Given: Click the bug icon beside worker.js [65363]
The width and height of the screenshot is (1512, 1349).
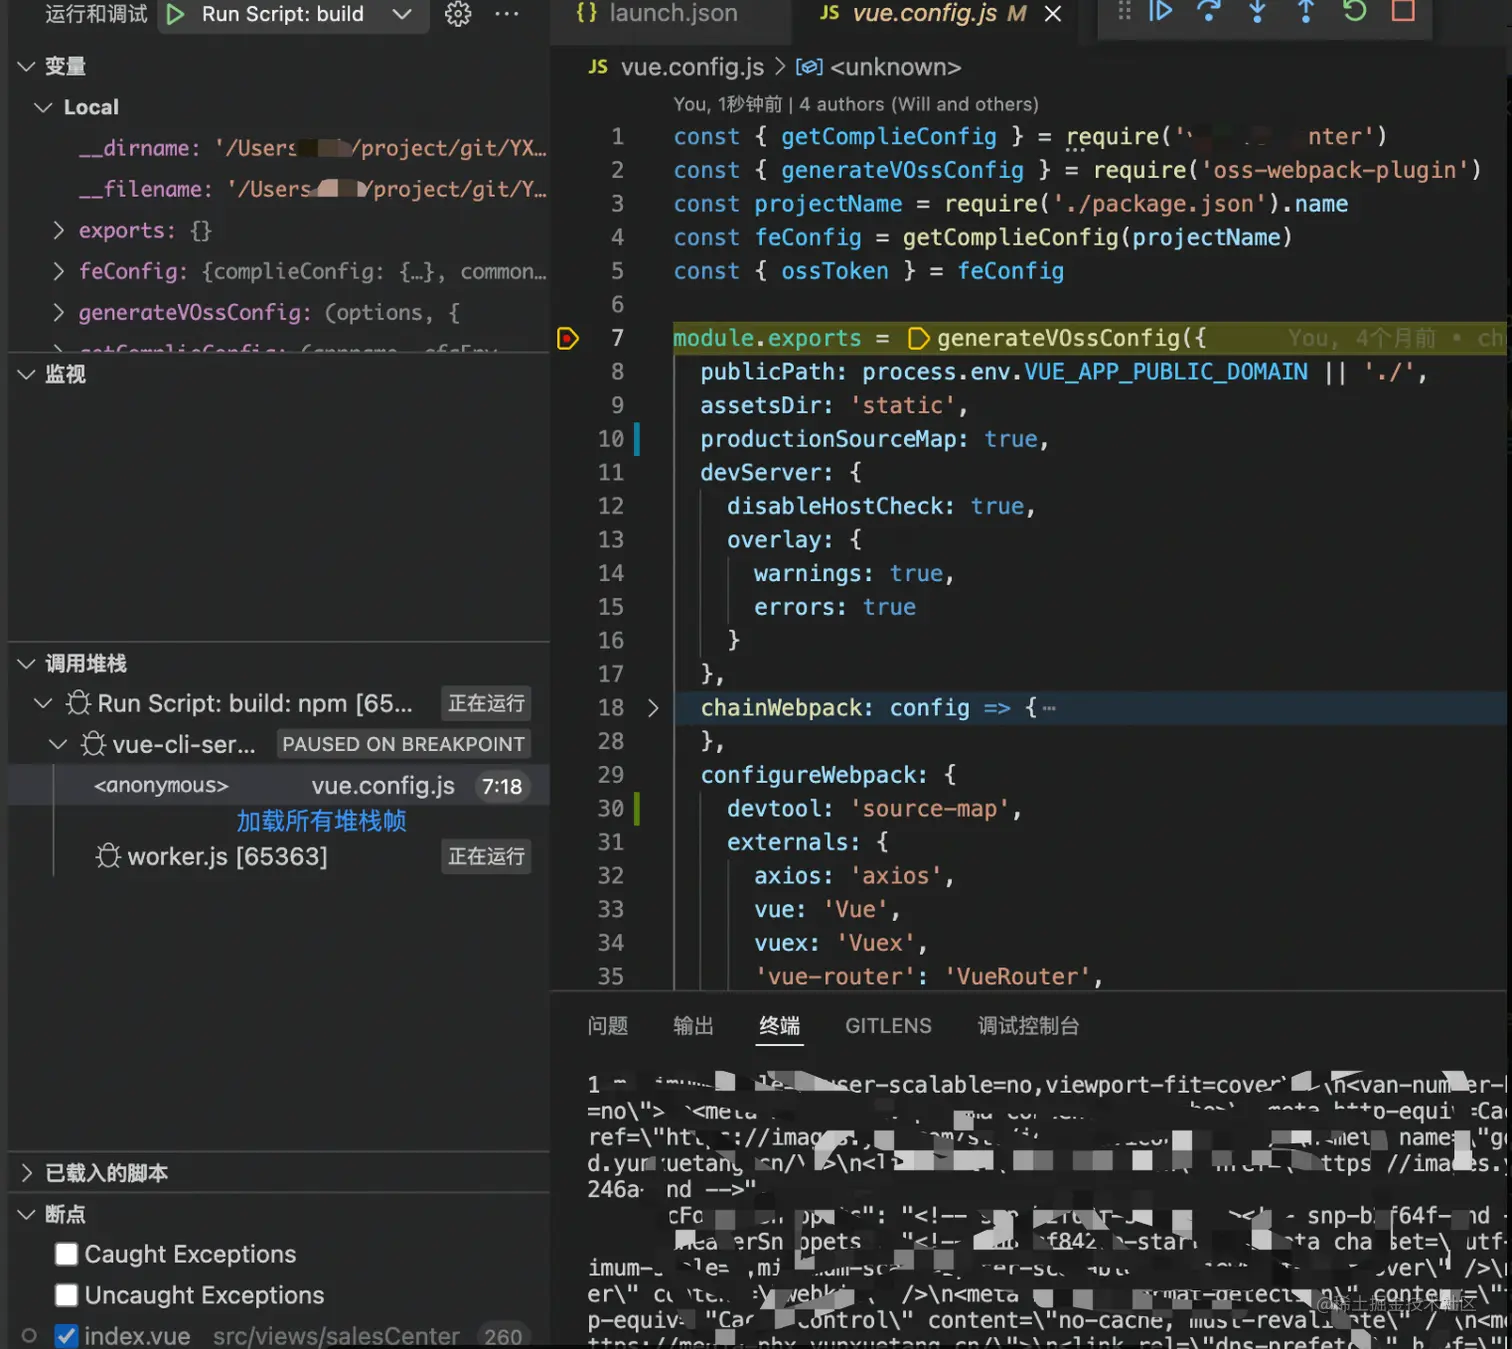Looking at the screenshot, I should [x=108, y=856].
